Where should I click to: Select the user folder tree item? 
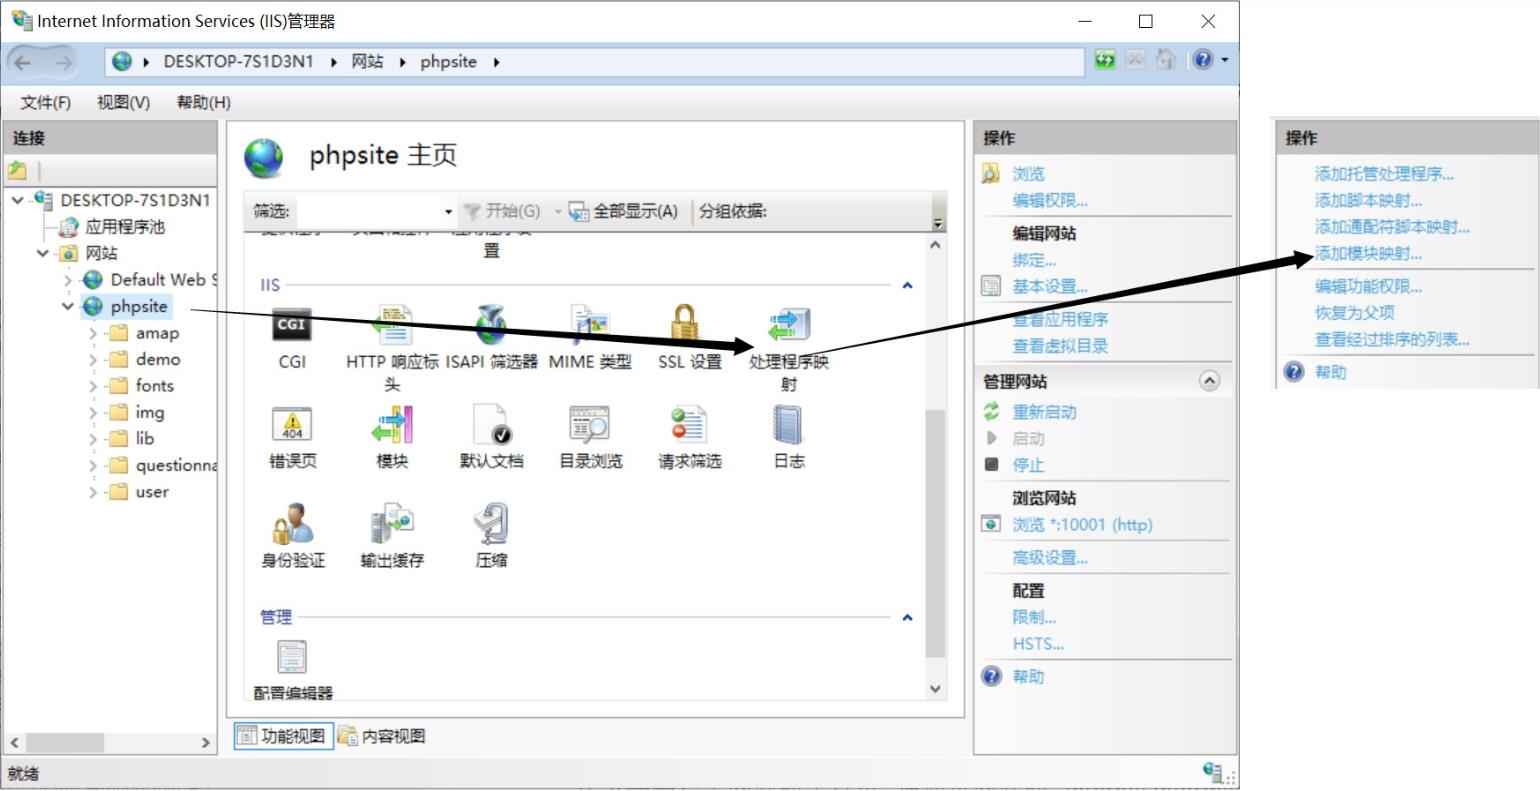pyautogui.click(x=152, y=492)
